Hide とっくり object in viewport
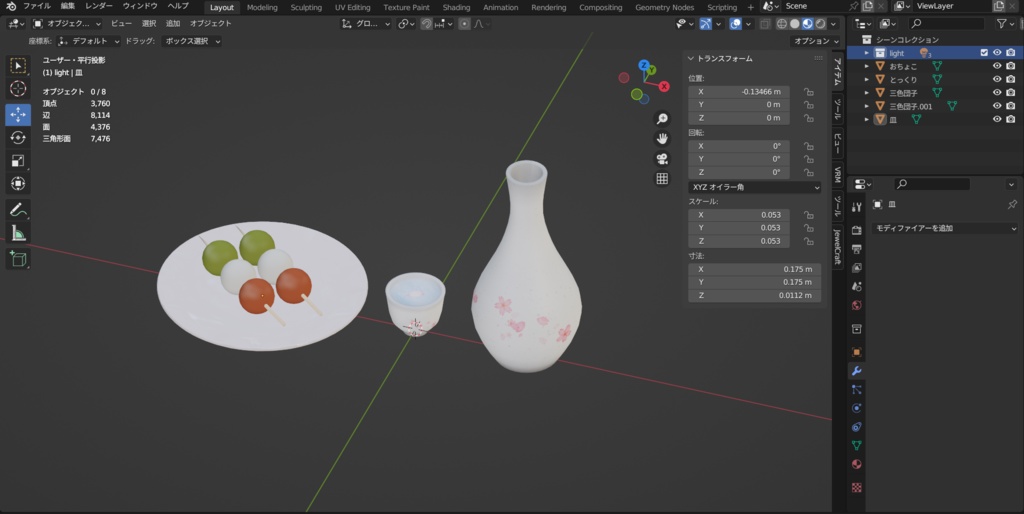 tap(997, 79)
